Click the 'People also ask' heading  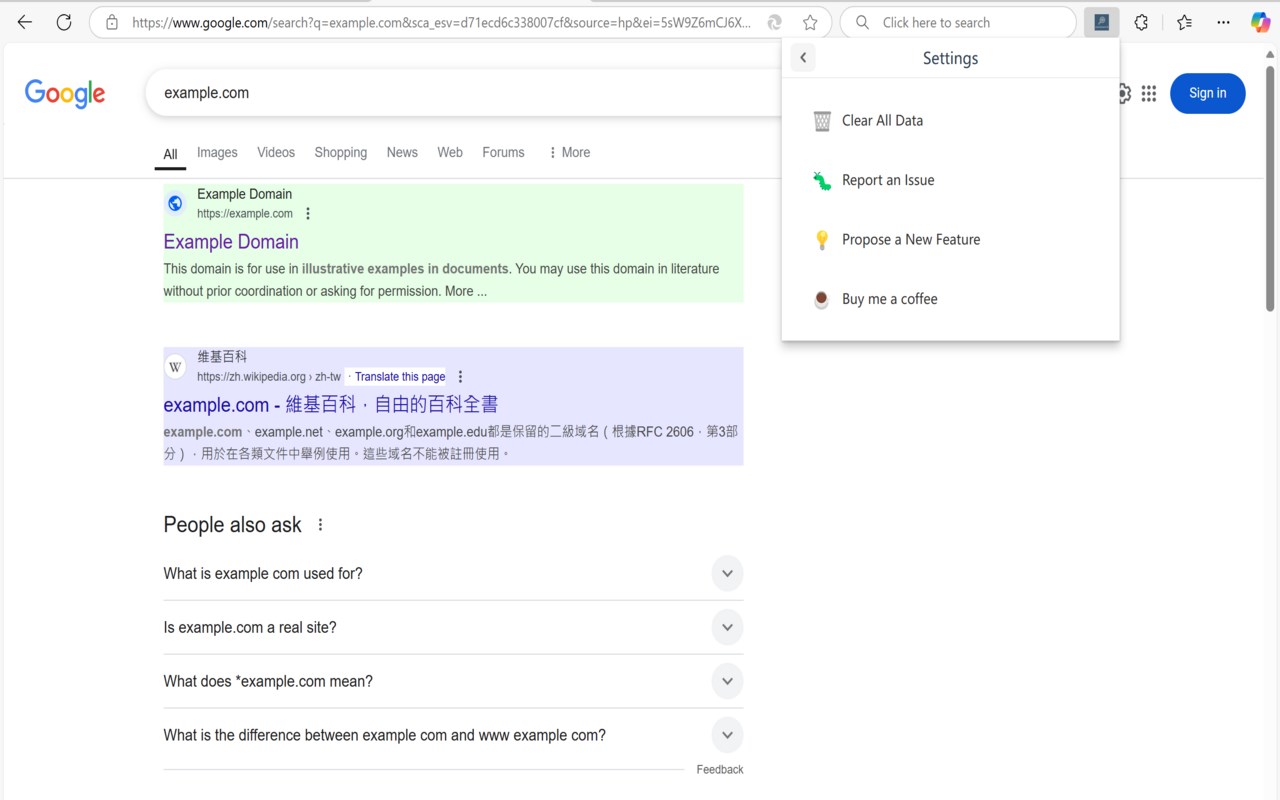(232, 525)
